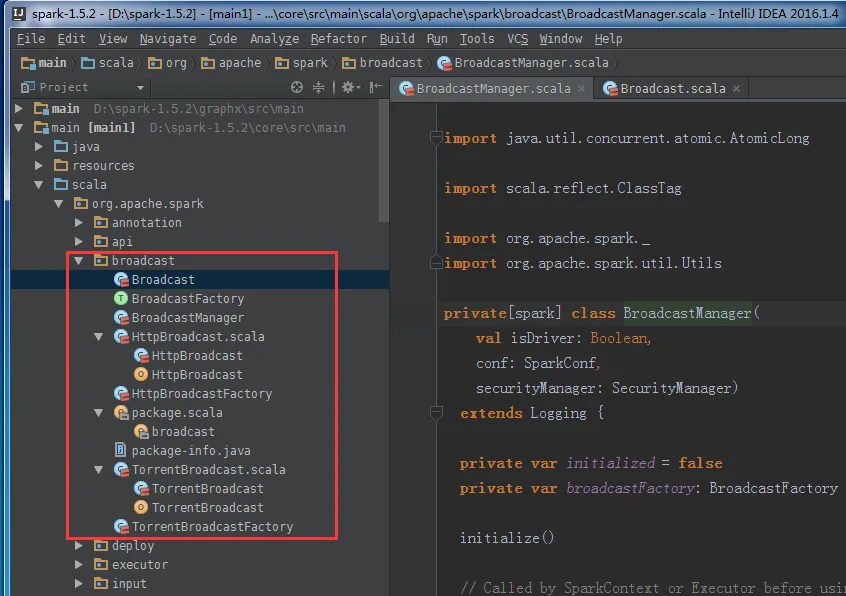The width and height of the screenshot is (846, 596).
Task: Open the Window menu
Action: click(561, 39)
